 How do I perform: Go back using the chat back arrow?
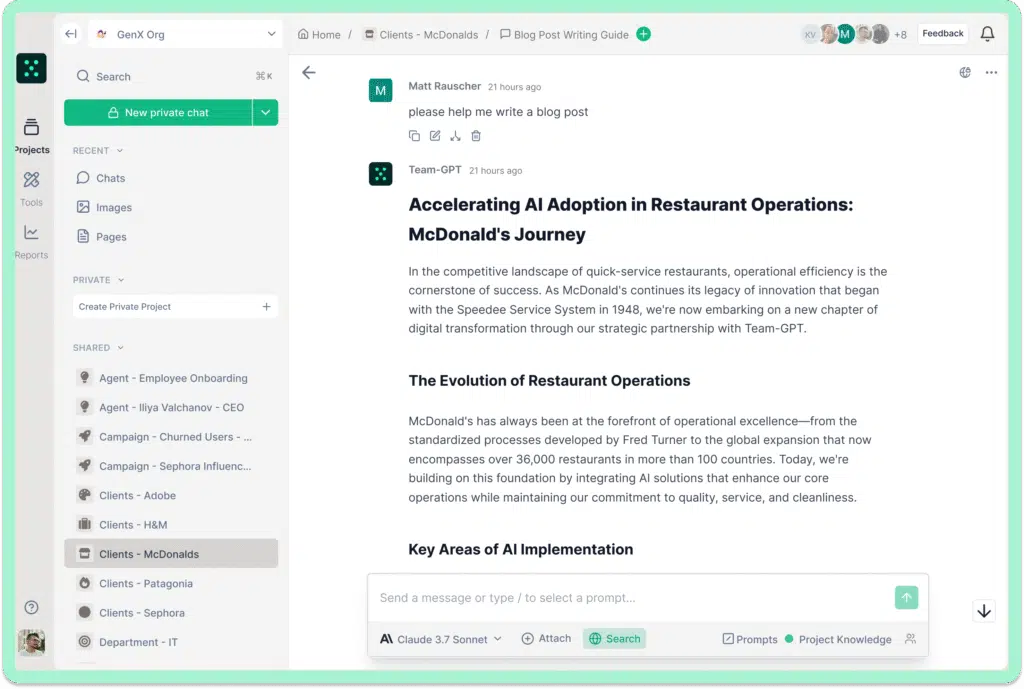tap(309, 72)
